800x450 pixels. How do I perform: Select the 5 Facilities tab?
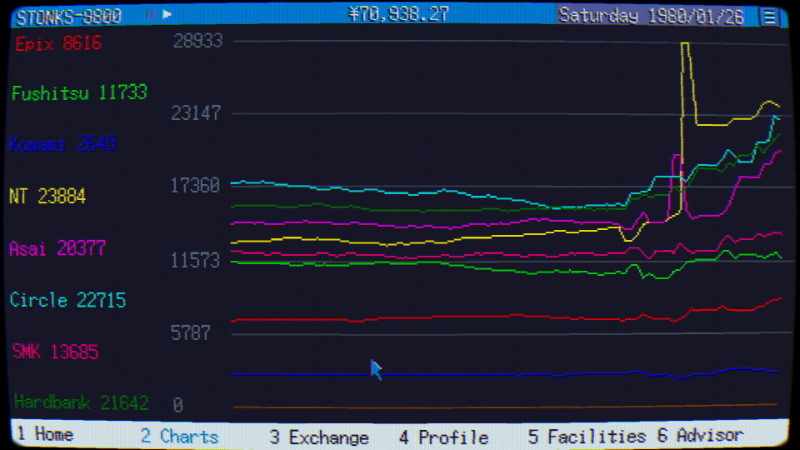coord(586,436)
